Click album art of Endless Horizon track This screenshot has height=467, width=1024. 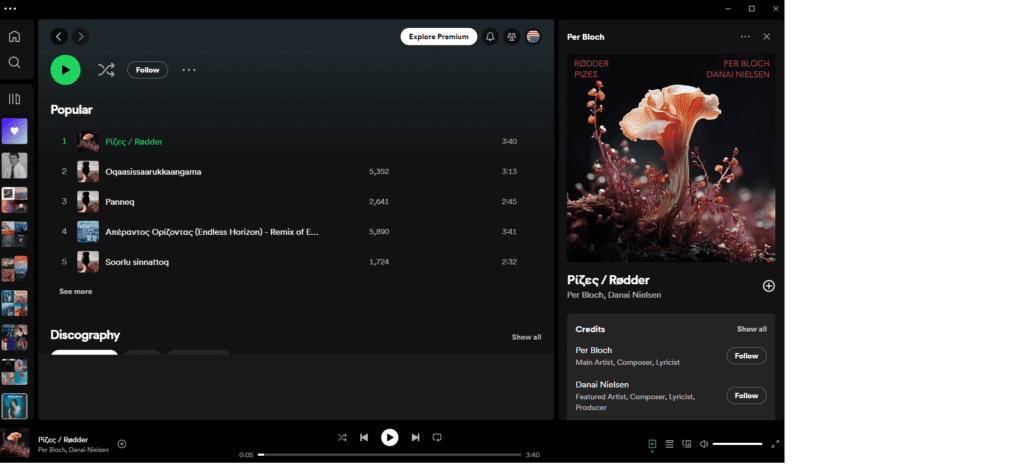tap(88, 231)
